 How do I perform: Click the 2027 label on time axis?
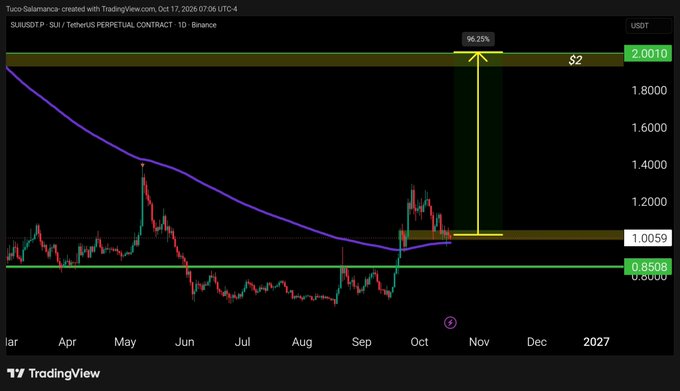coord(596,342)
